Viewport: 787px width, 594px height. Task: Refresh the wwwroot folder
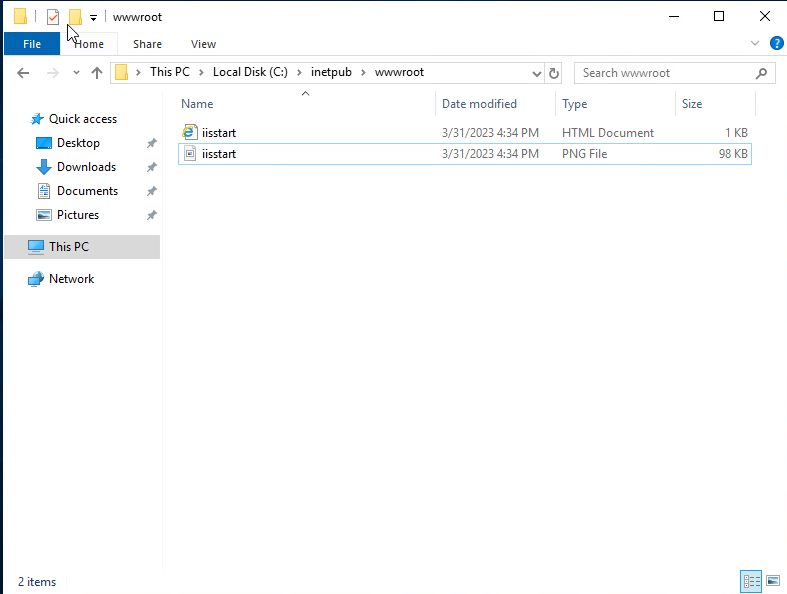pyautogui.click(x=554, y=74)
